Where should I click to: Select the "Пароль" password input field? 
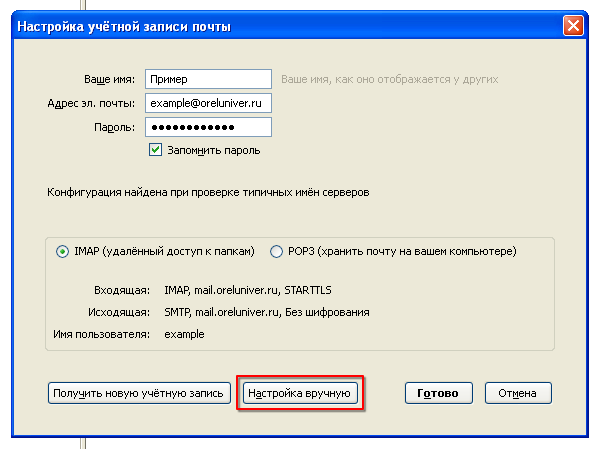[208, 127]
